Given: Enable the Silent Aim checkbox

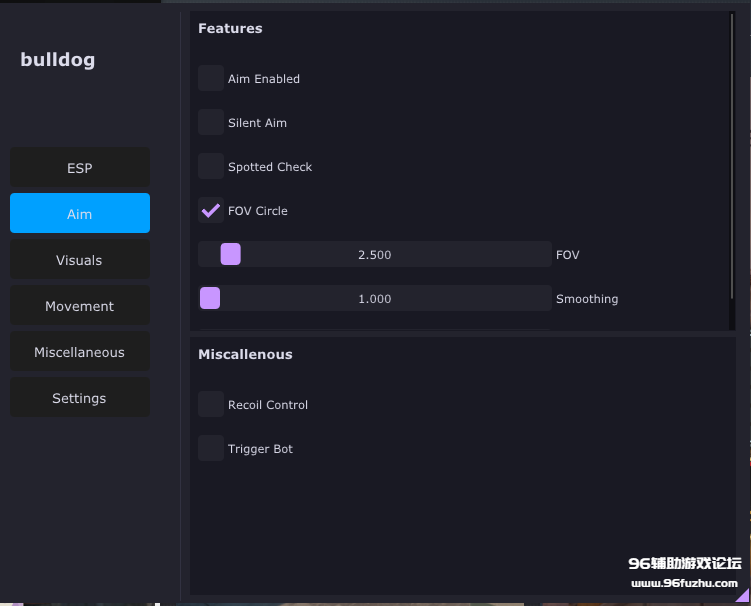Looking at the screenshot, I should coord(211,123).
